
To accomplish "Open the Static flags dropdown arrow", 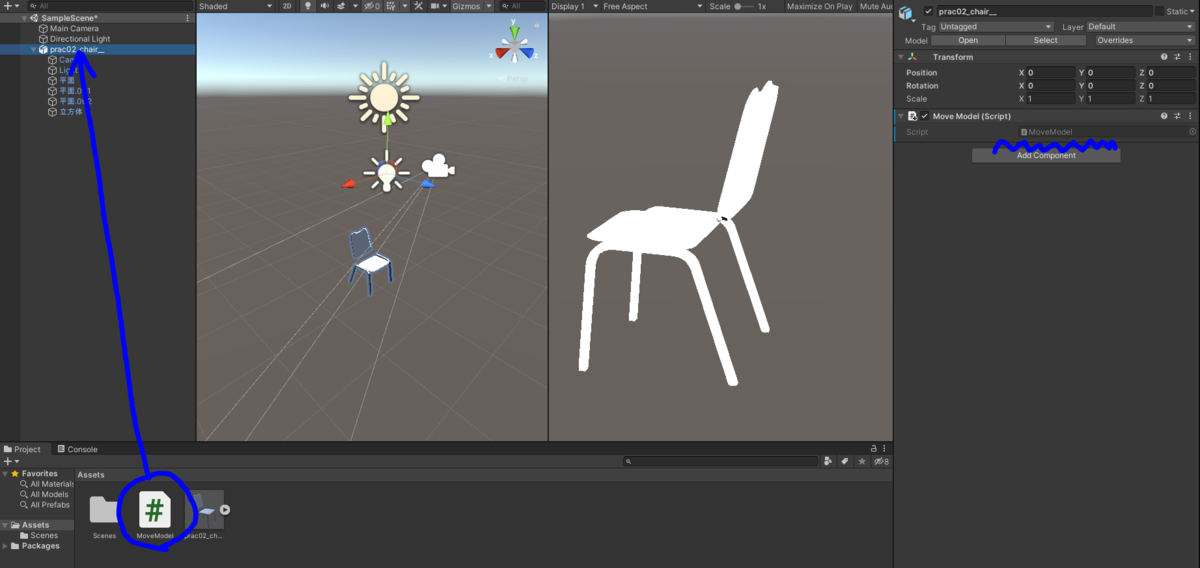I will coord(1192,11).
